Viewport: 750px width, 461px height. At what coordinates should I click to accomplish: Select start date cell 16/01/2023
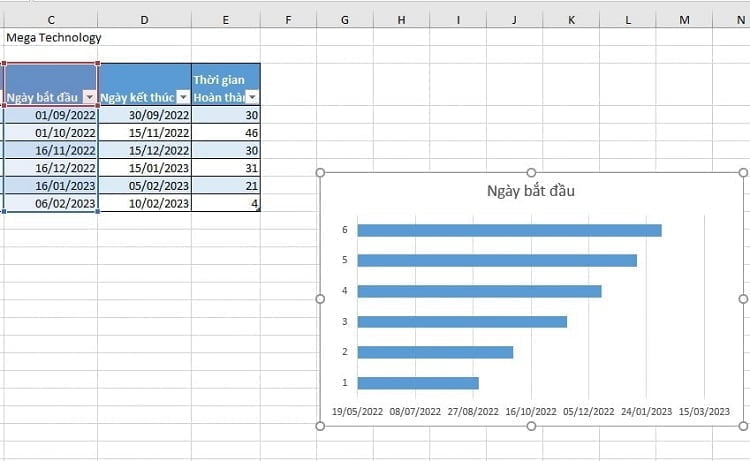coord(51,186)
